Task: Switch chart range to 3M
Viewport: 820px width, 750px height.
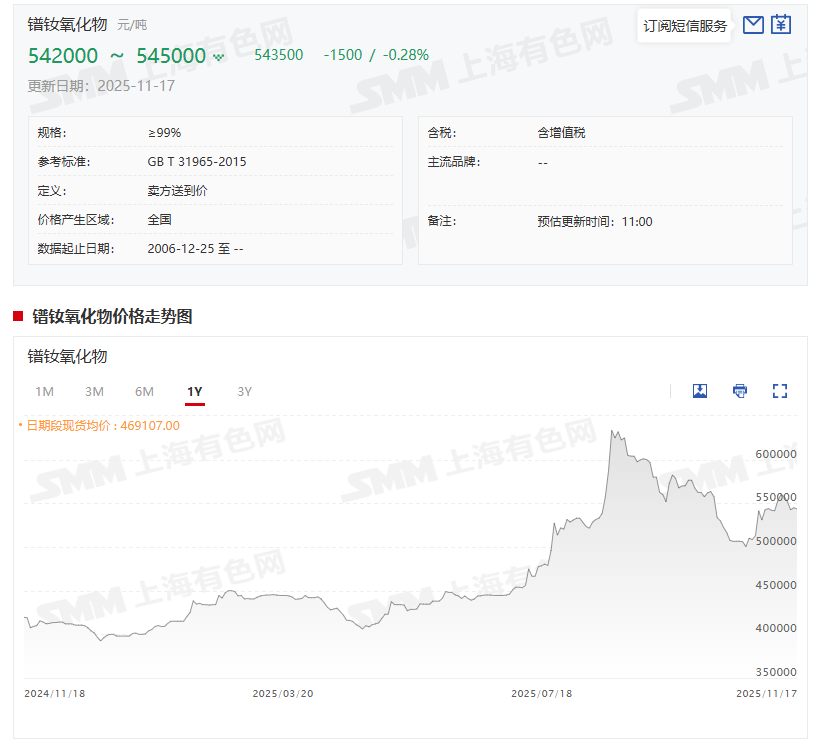Action: [94, 392]
